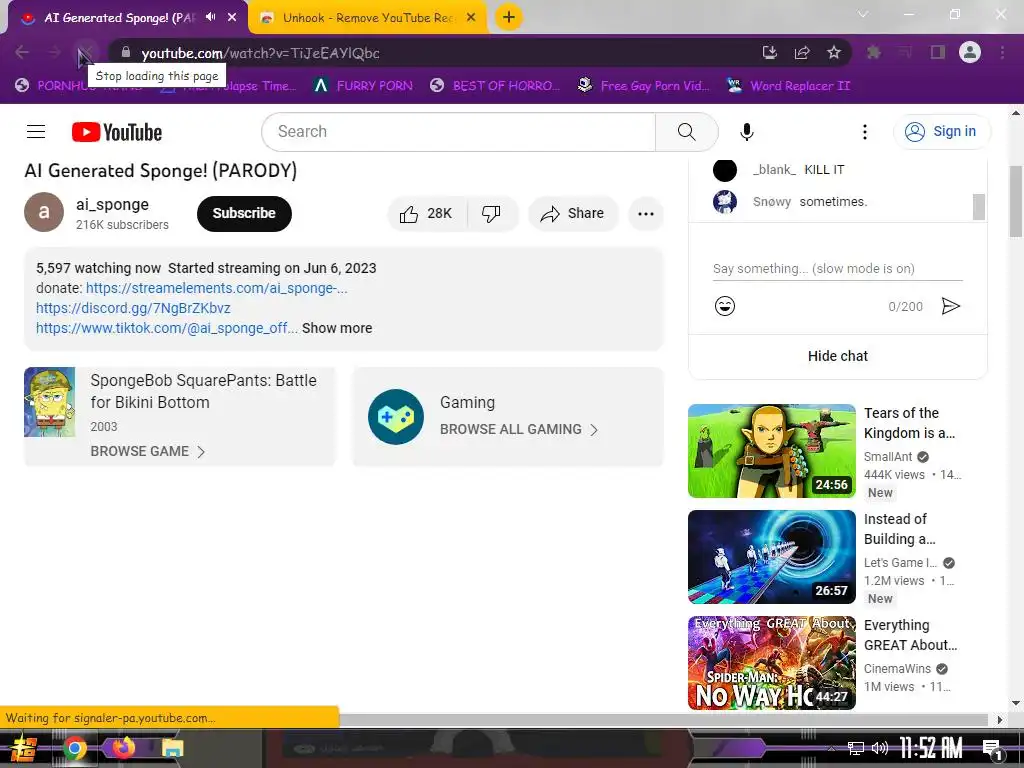1024x768 pixels.
Task: Open the FURRY PORN bookmark
Action: coord(362,86)
